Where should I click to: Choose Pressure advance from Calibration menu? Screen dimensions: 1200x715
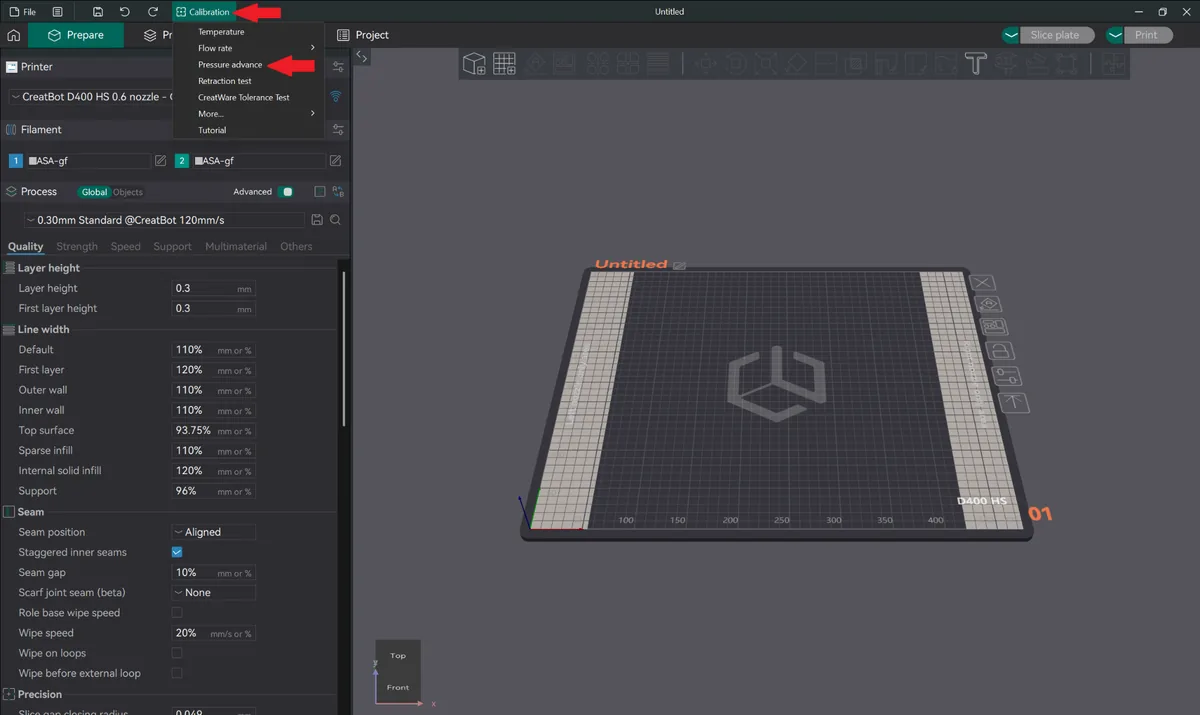pyautogui.click(x=230, y=65)
